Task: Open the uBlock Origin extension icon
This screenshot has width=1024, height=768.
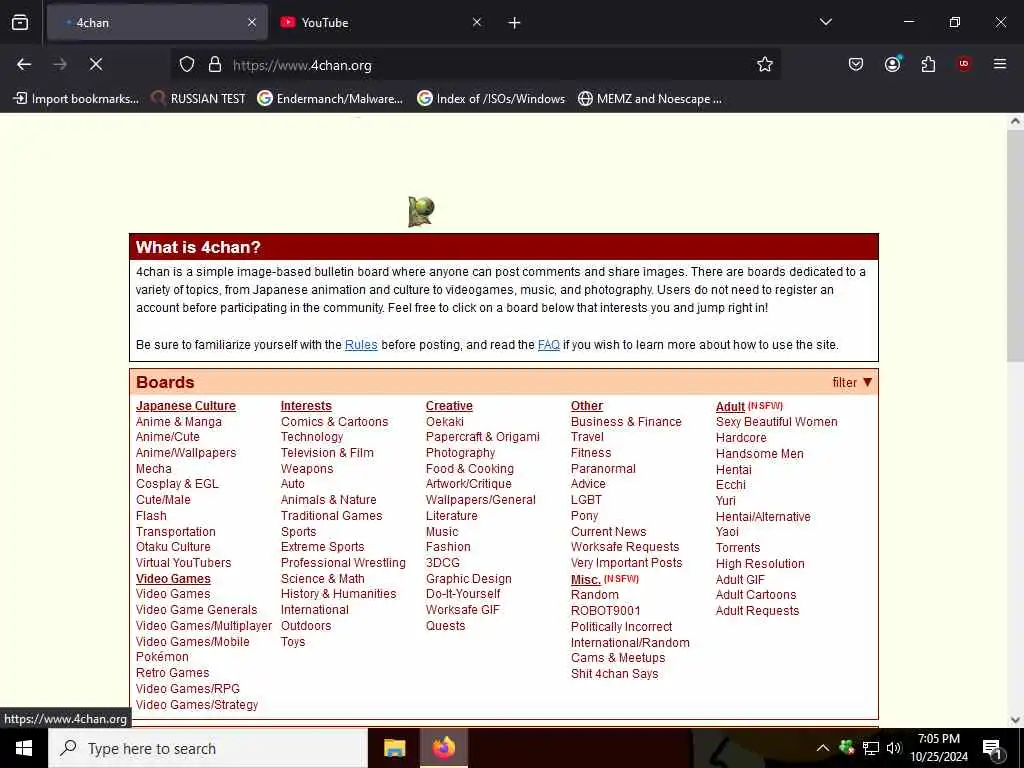Action: tap(964, 64)
